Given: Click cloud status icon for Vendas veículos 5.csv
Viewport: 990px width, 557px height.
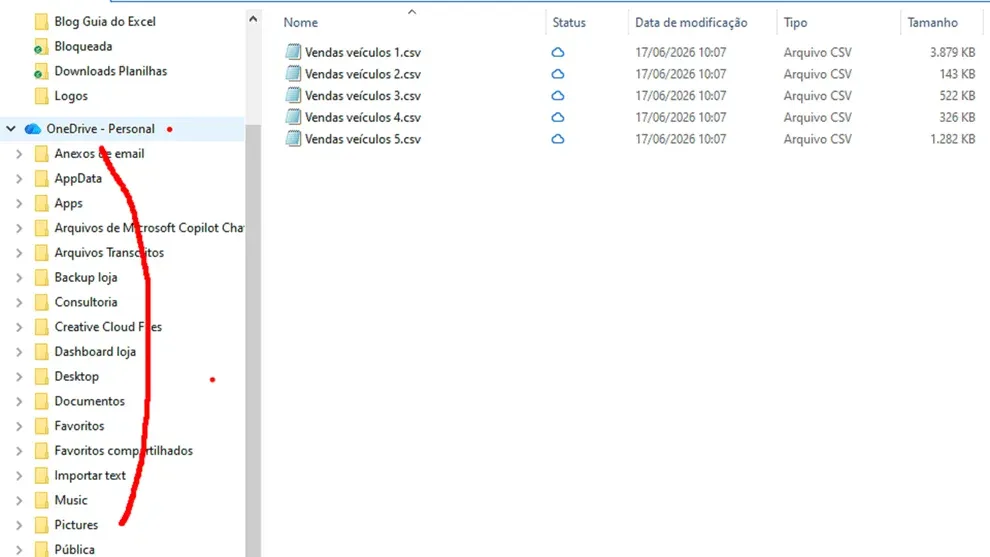Looking at the screenshot, I should (x=558, y=139).
